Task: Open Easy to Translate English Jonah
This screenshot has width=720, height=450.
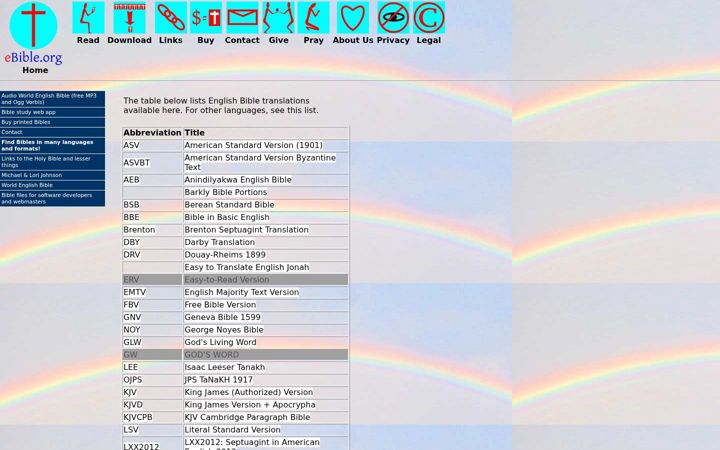Action: [247, 267]
